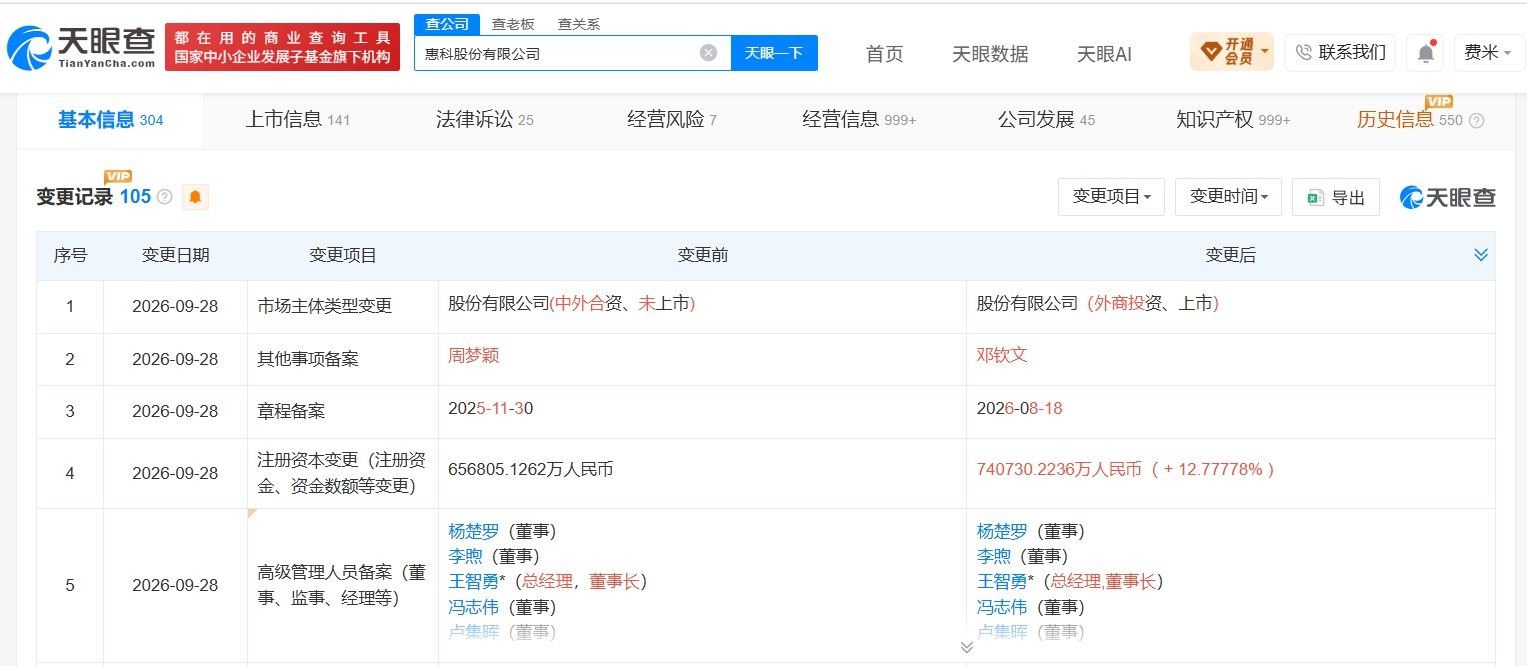Click the 变更项目 column header
This screenshot has height=666, width=1527.
(x=342, y=255)
